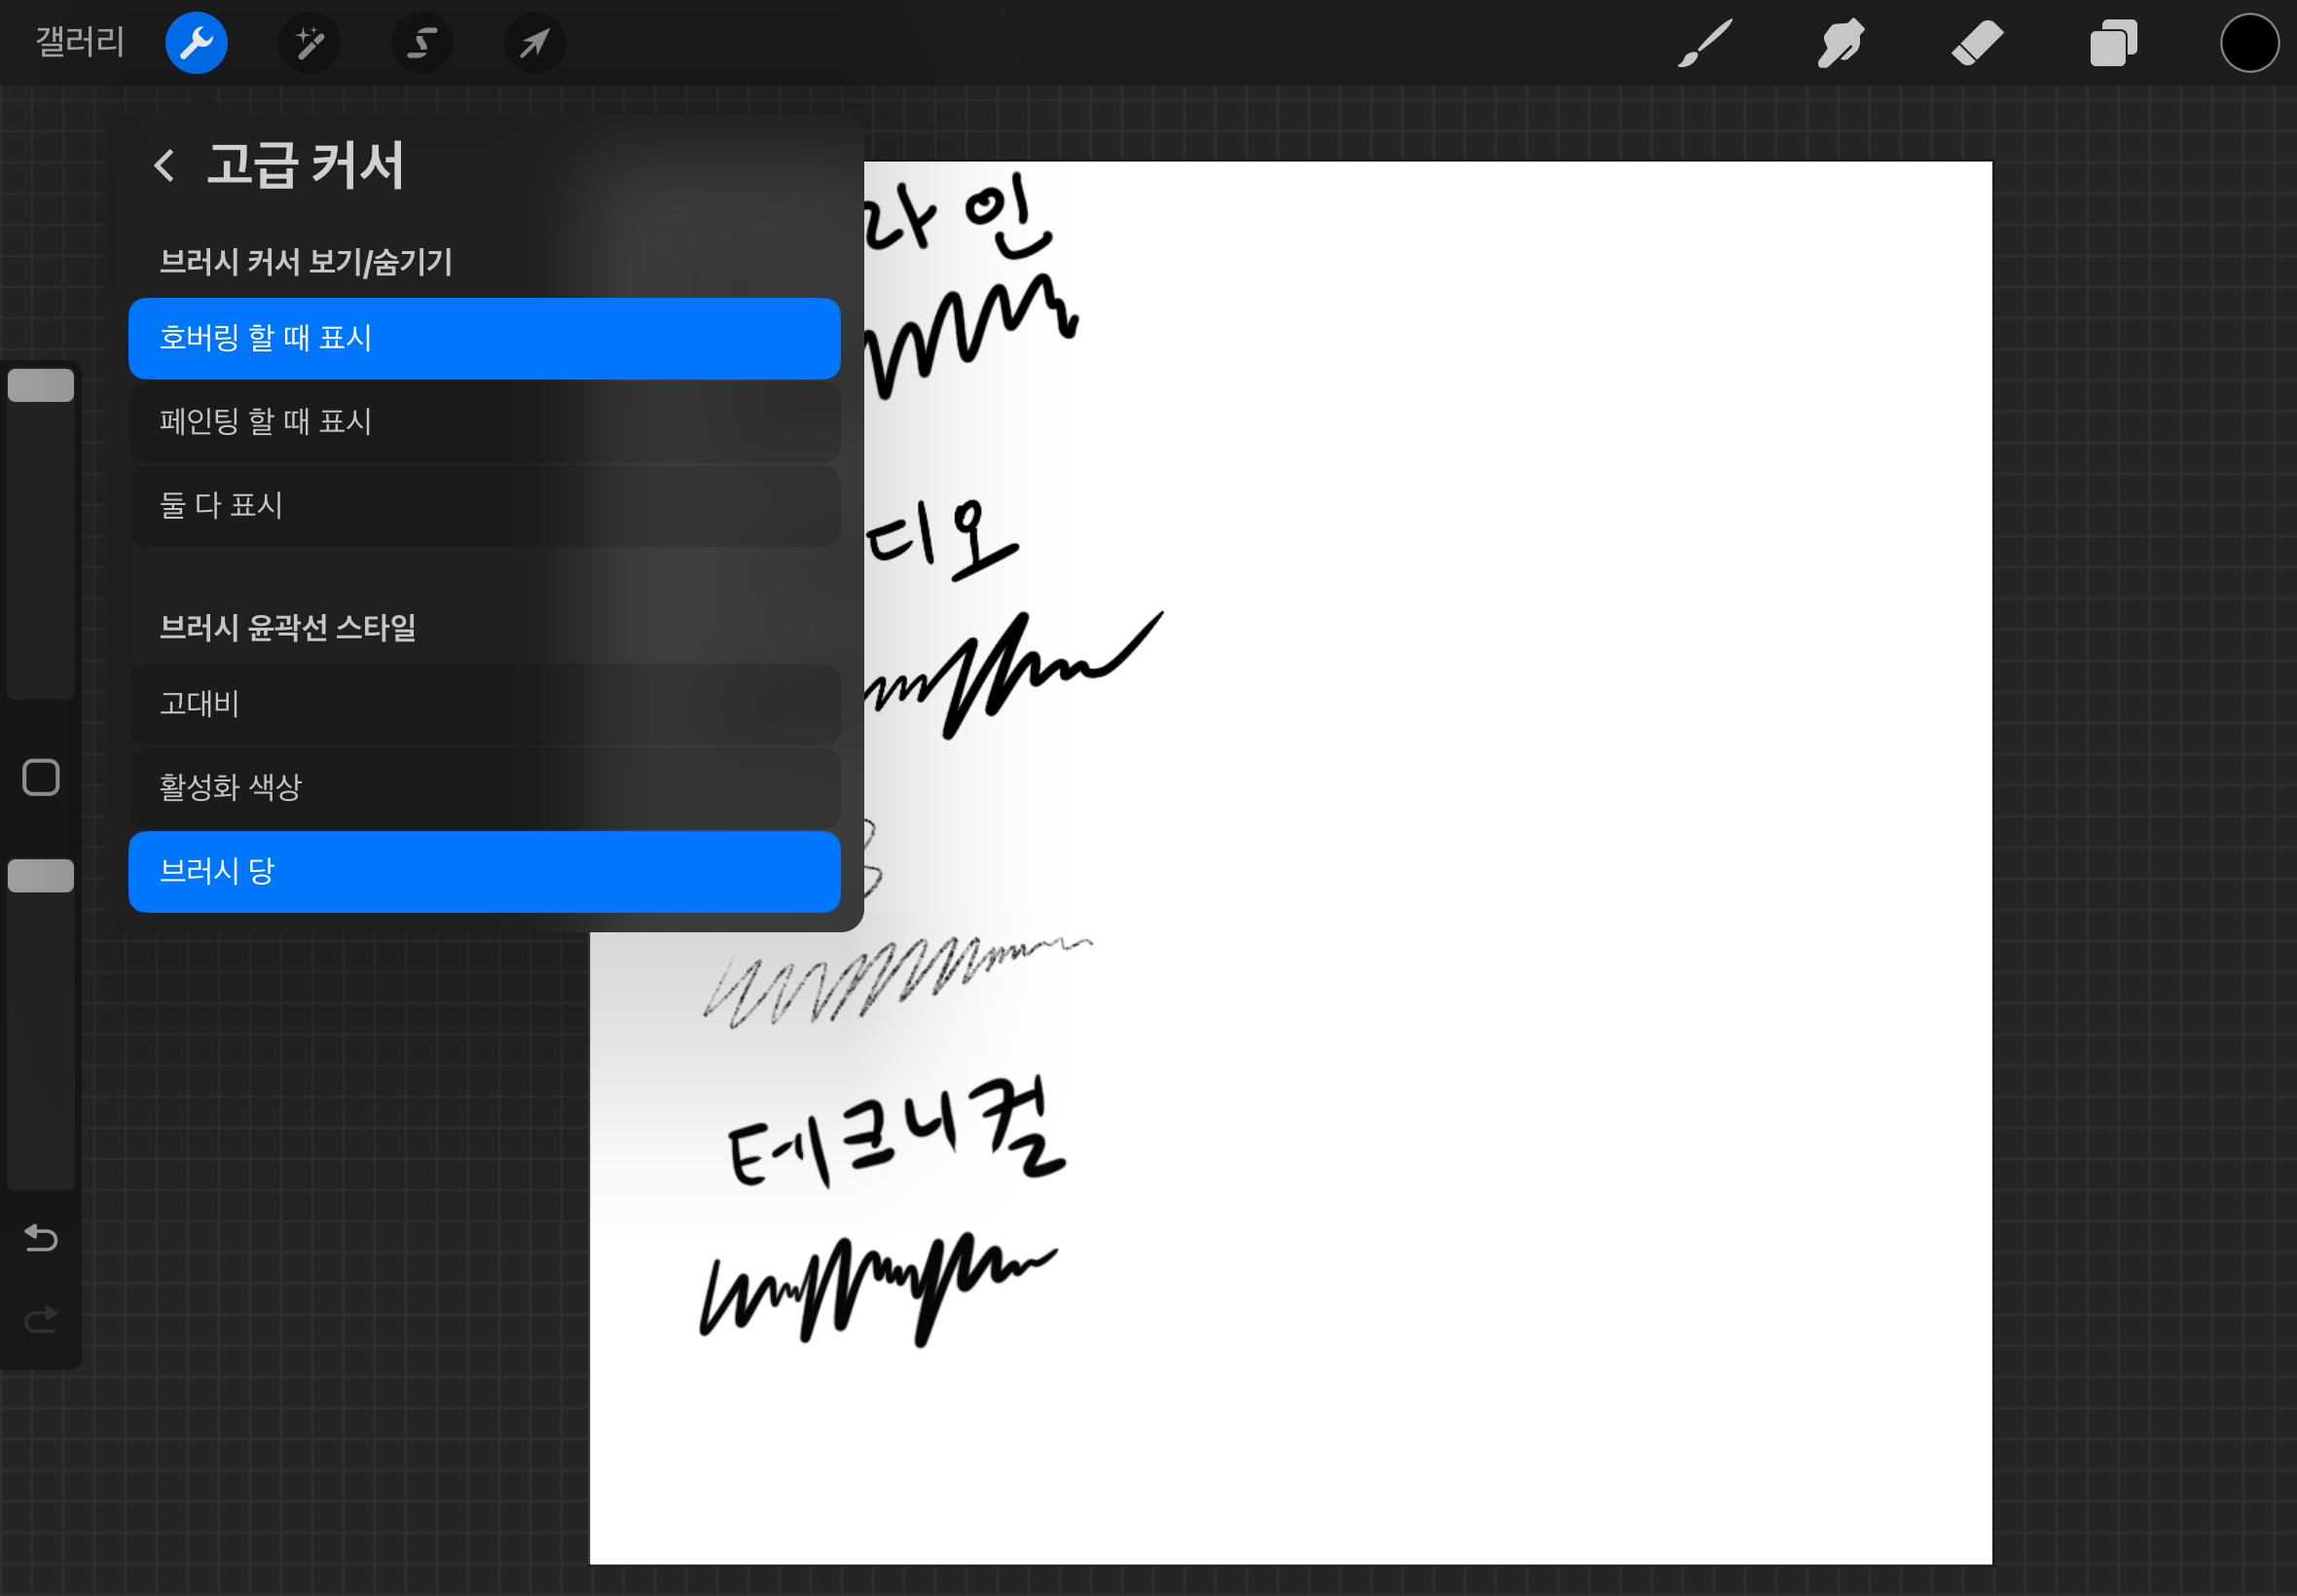This screenshot has height=1596, width=2297.
Task: Select 페인팅 할 때 표시 option
Action: click(x=484, y=422)
